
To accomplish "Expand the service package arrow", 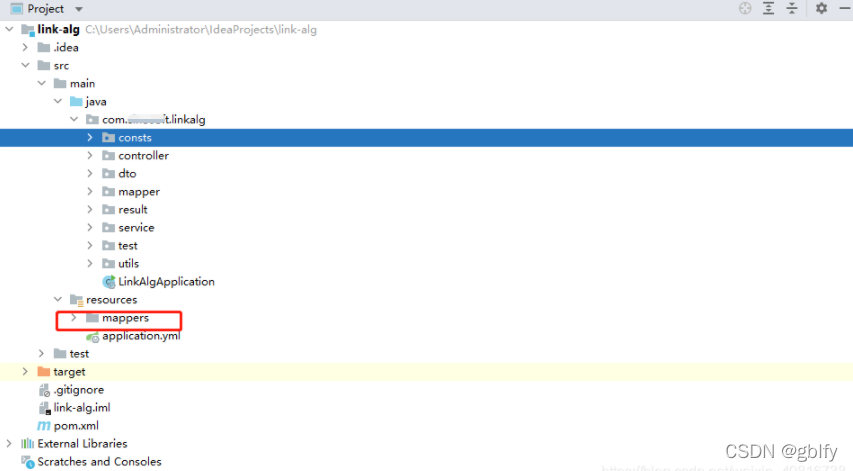I will (x=90, y=227).
